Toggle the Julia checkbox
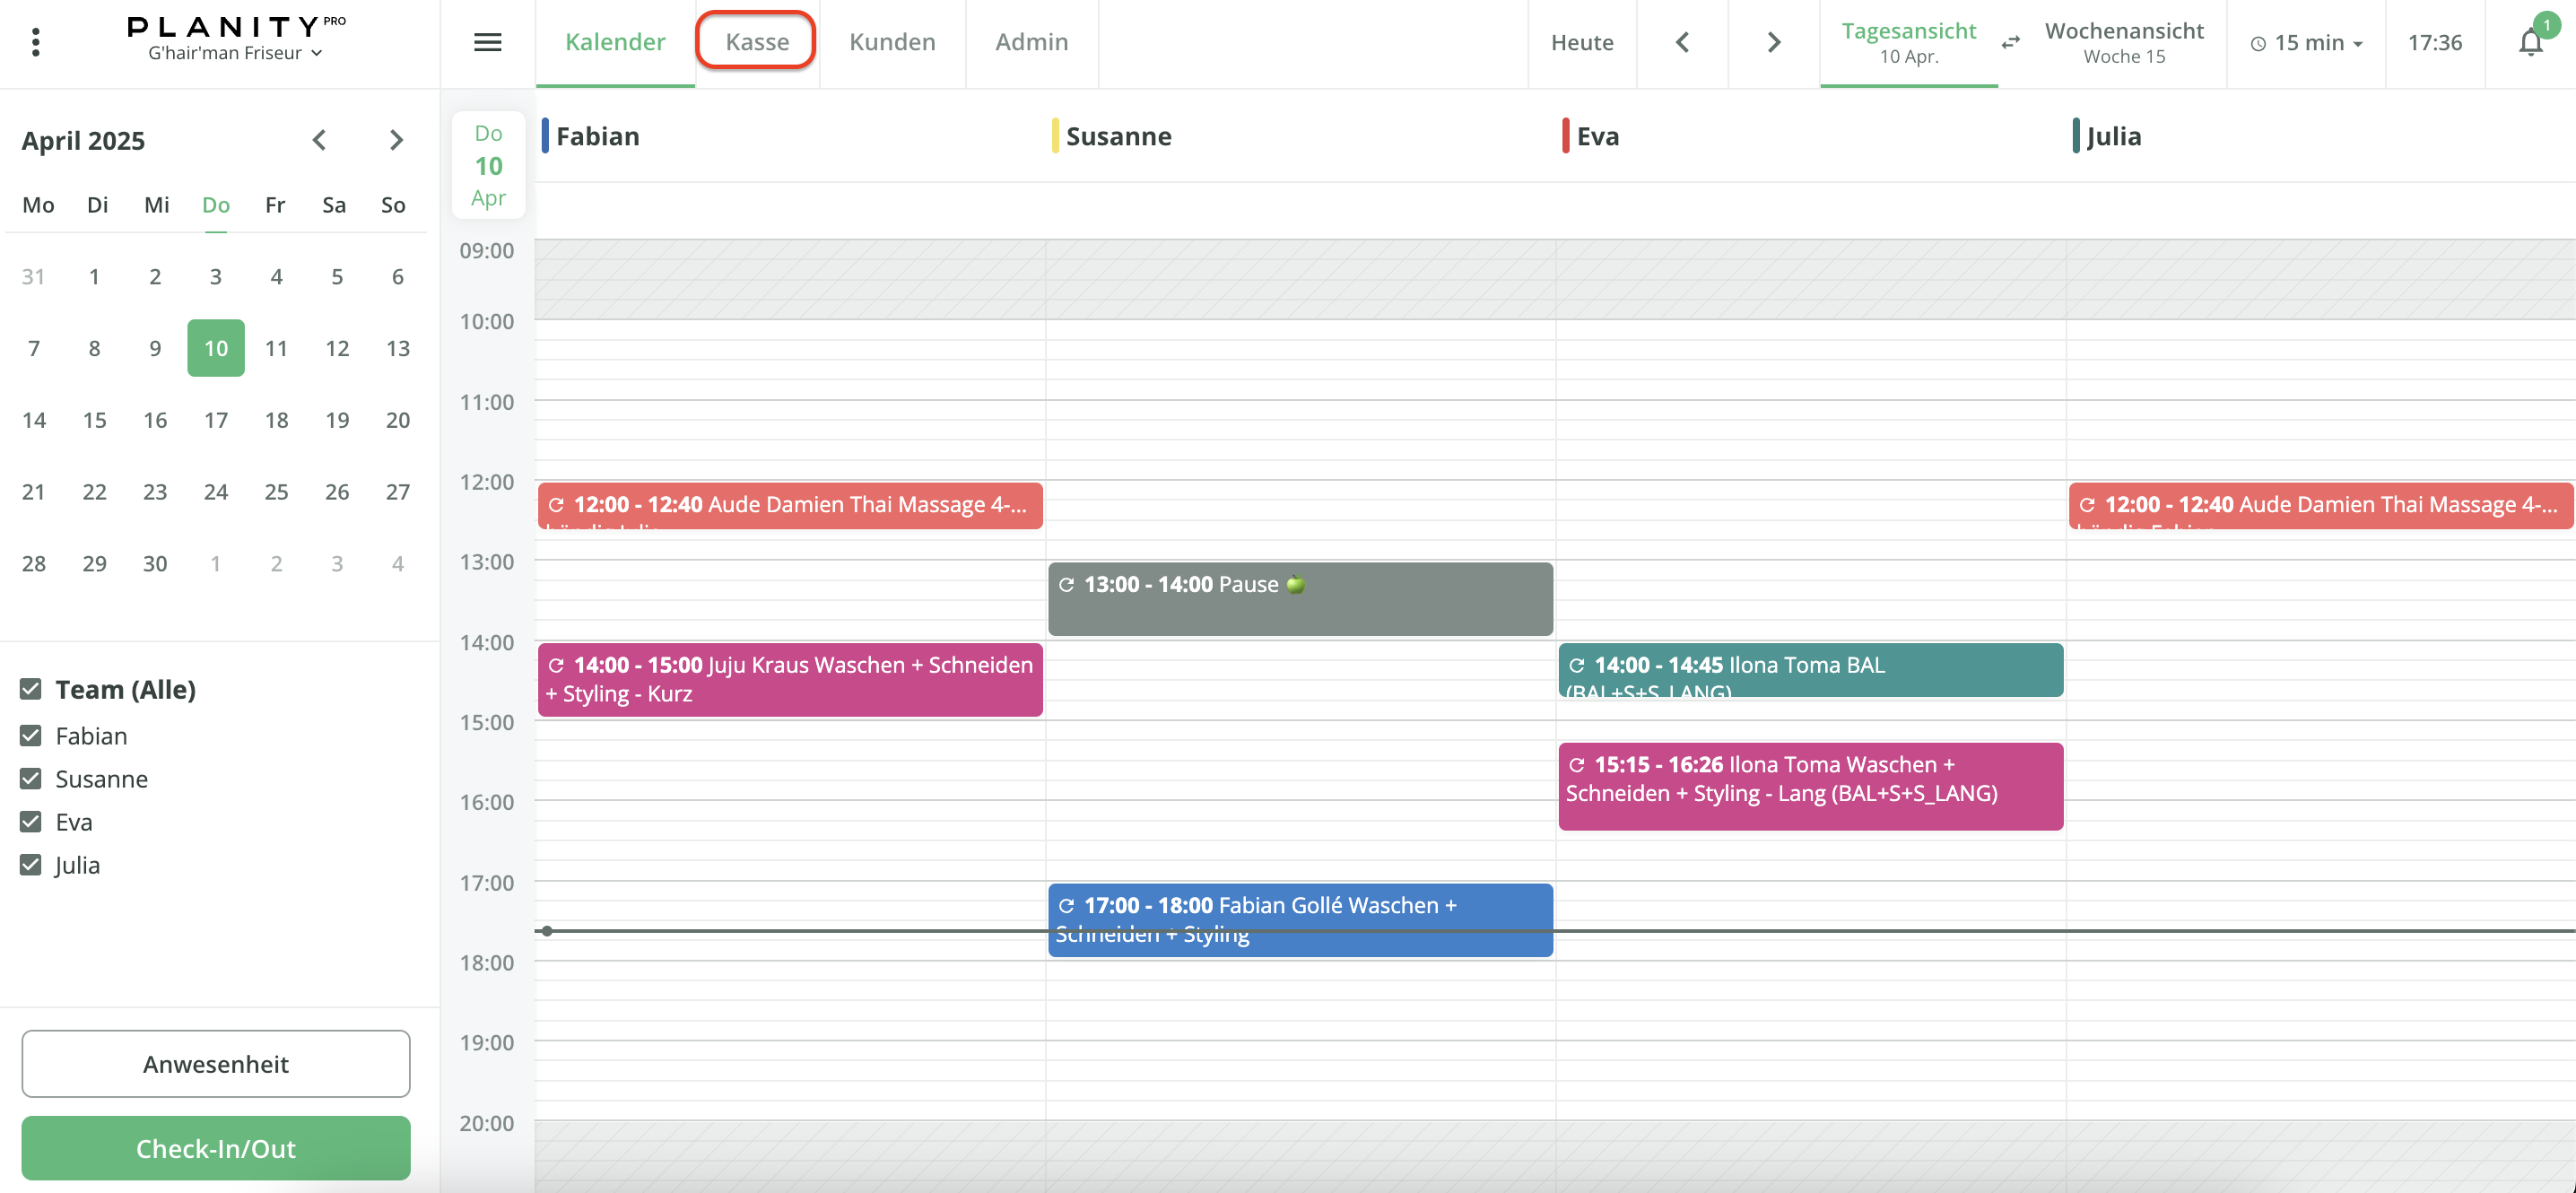The height and width of the screenshot is (1193, 2576). pos(31,864)
